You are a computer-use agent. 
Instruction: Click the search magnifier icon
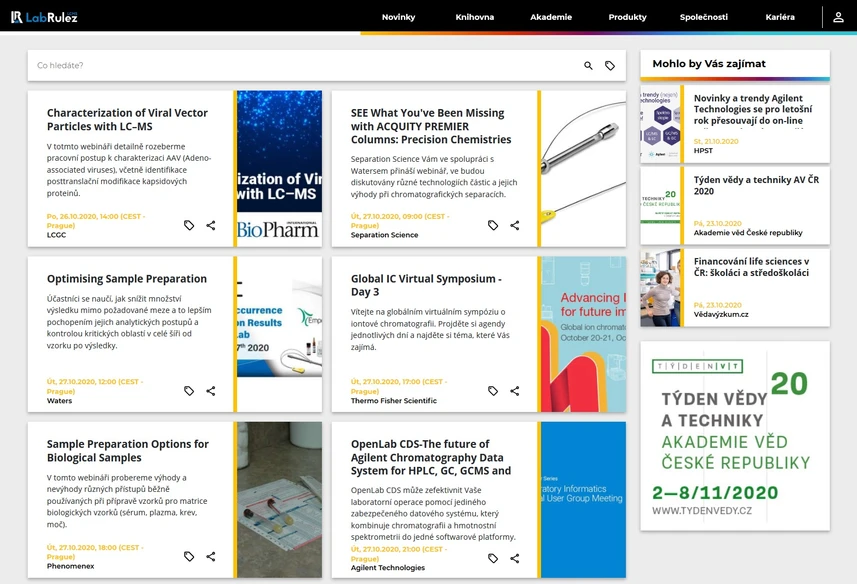[588, 66]
